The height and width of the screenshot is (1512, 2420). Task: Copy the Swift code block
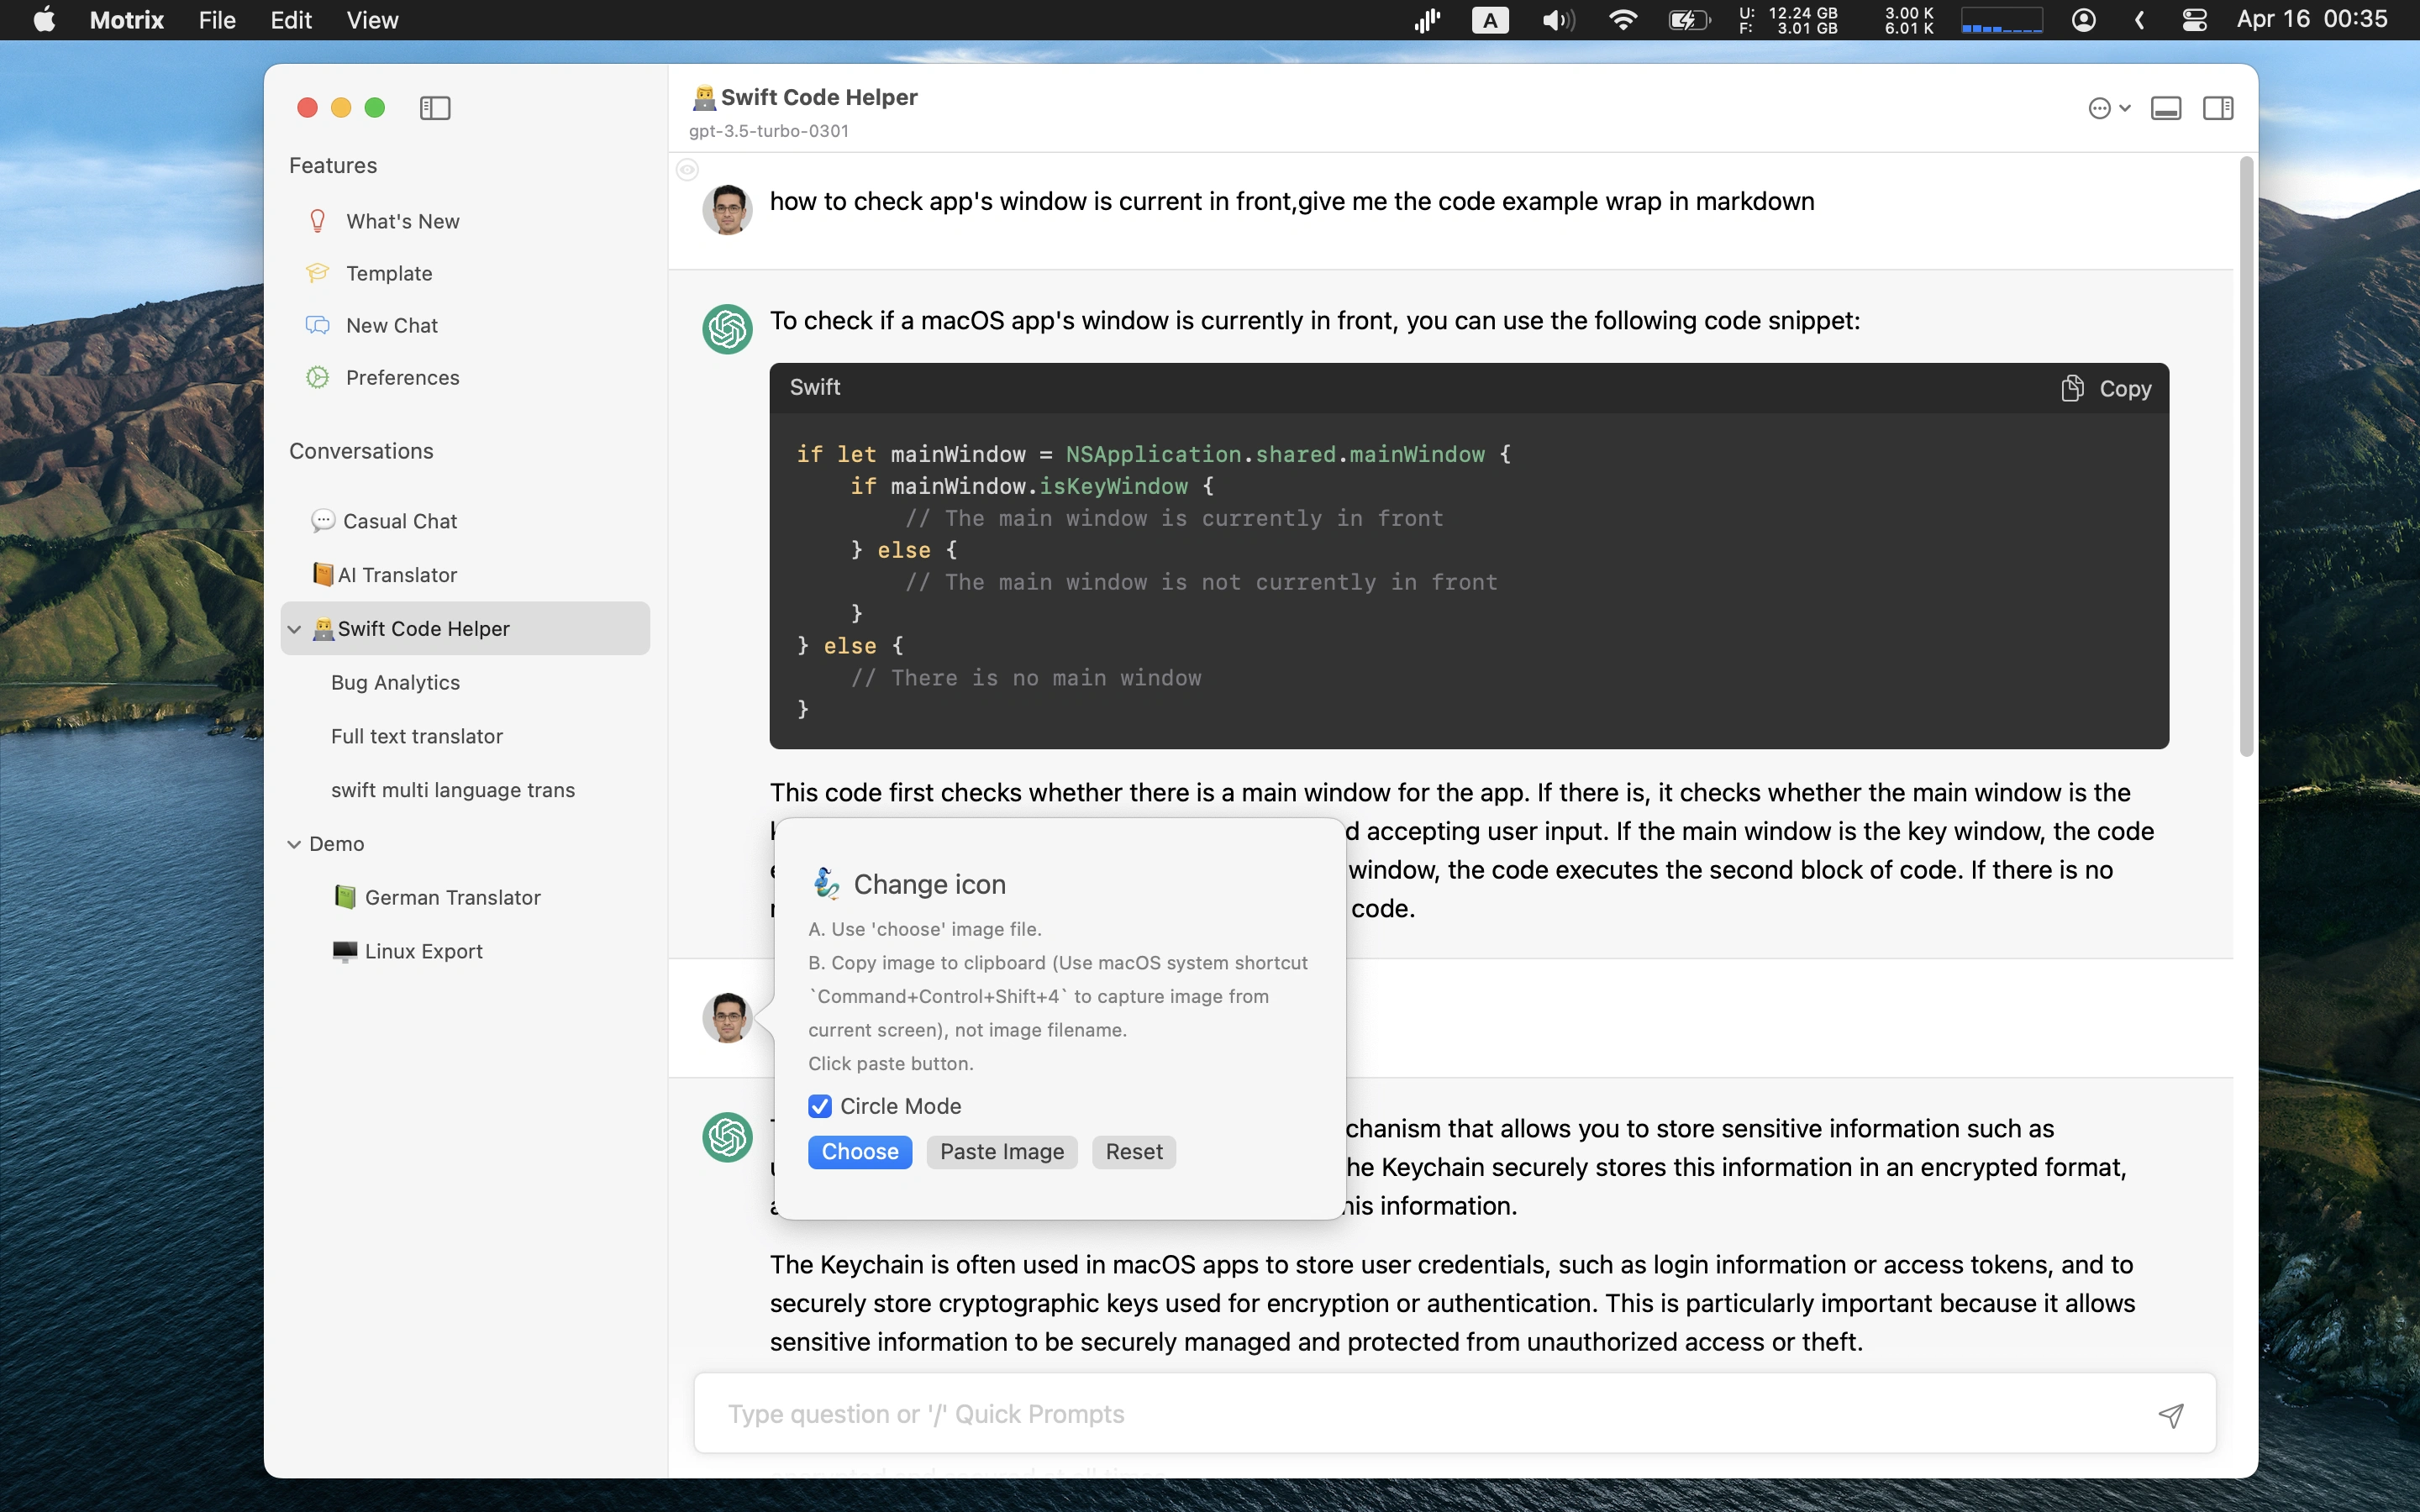(x=2106, y=388)
